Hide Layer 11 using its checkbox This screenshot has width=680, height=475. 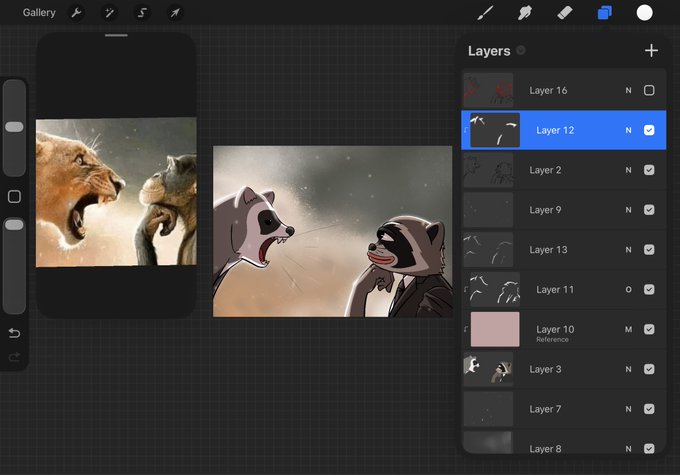pyautogui.click(x=649, y=289)
